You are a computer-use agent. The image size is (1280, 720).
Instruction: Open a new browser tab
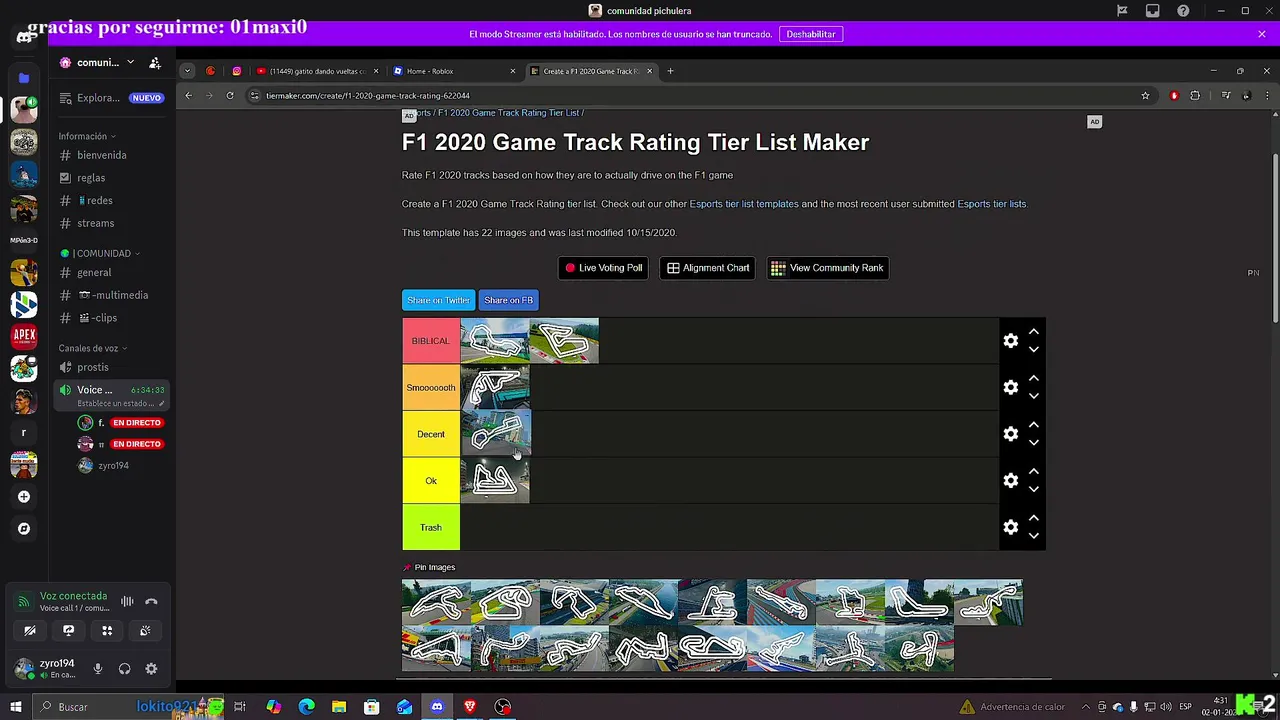tap(670, 71)
